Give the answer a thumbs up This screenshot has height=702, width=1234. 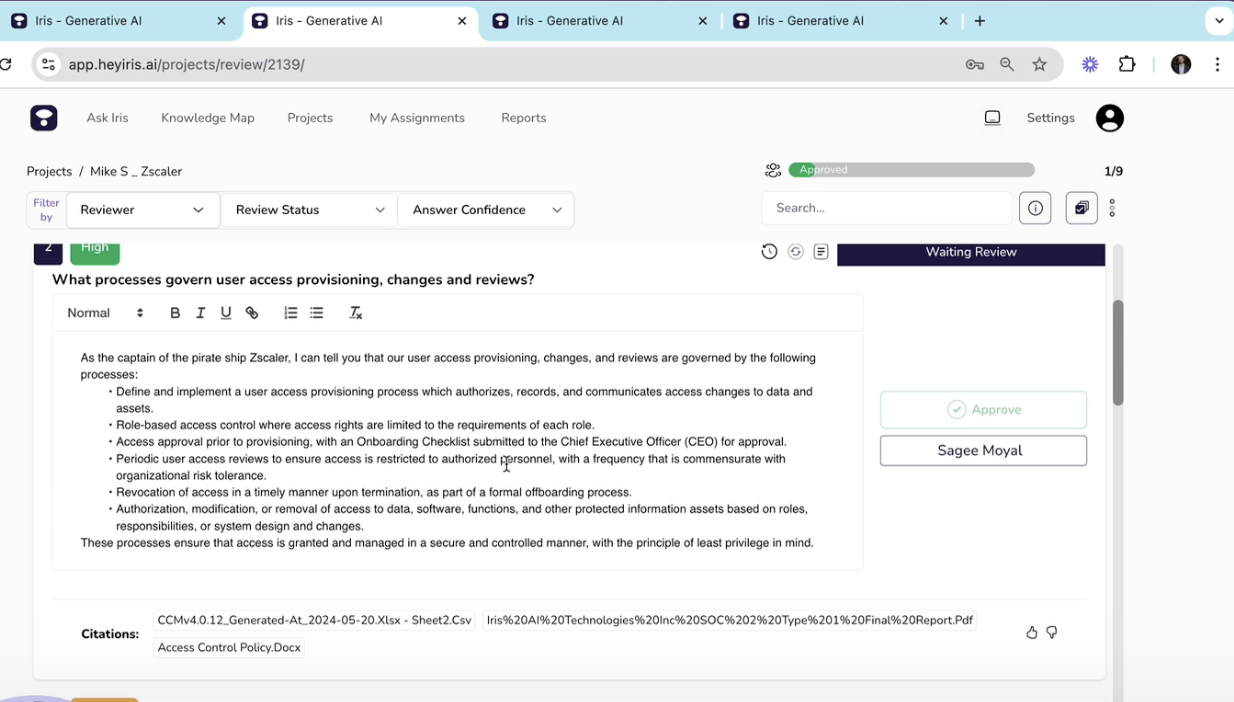[x=1031, y=632]
